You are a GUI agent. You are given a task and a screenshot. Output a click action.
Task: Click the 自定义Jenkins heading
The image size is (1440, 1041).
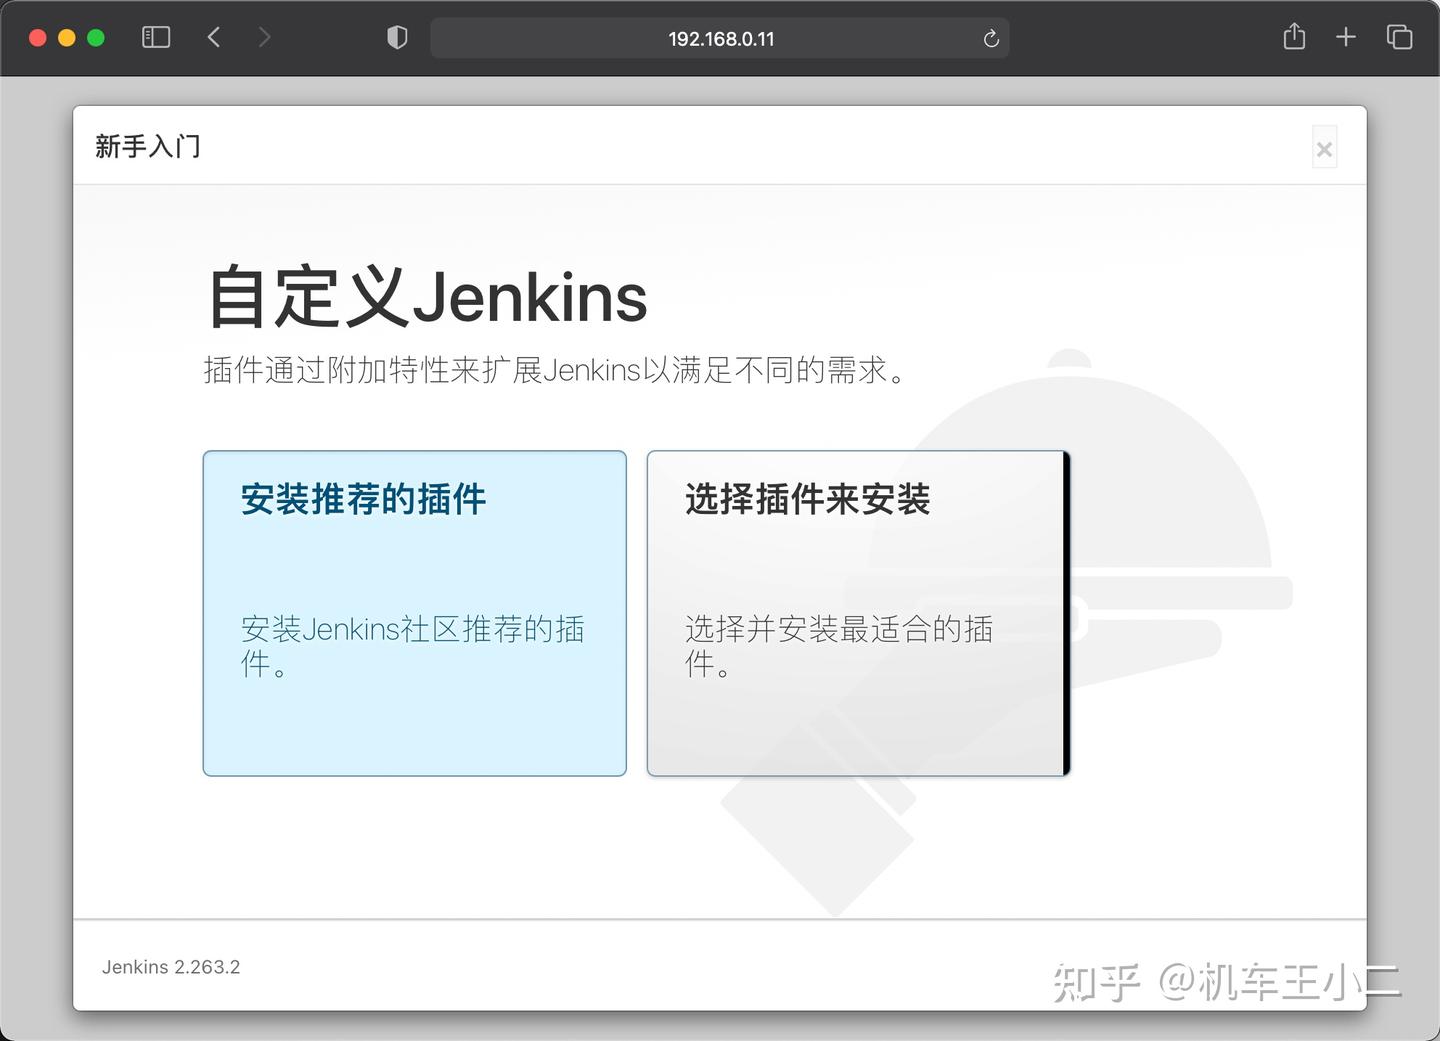click(426, 296)
